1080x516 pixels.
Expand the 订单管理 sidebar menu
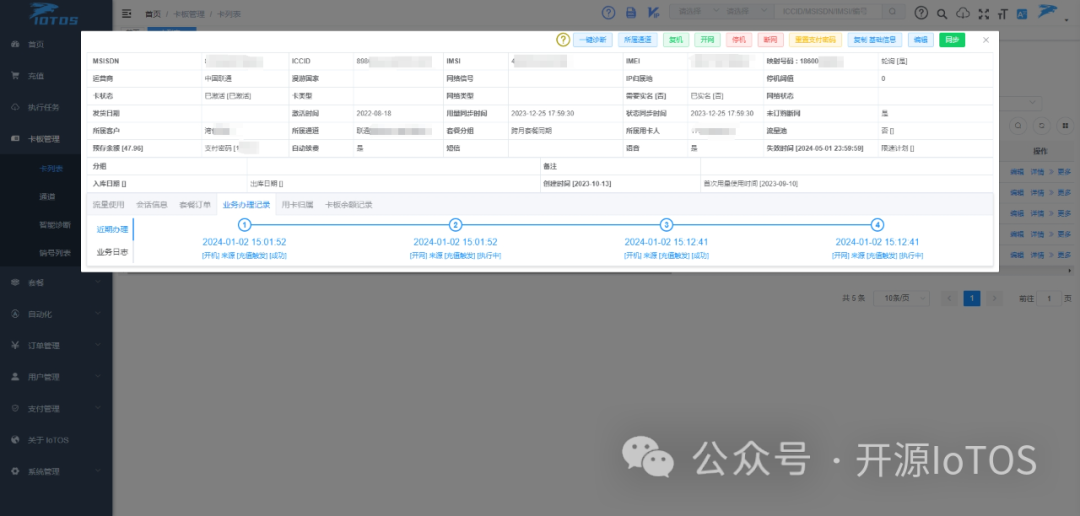tap(56, 345)
